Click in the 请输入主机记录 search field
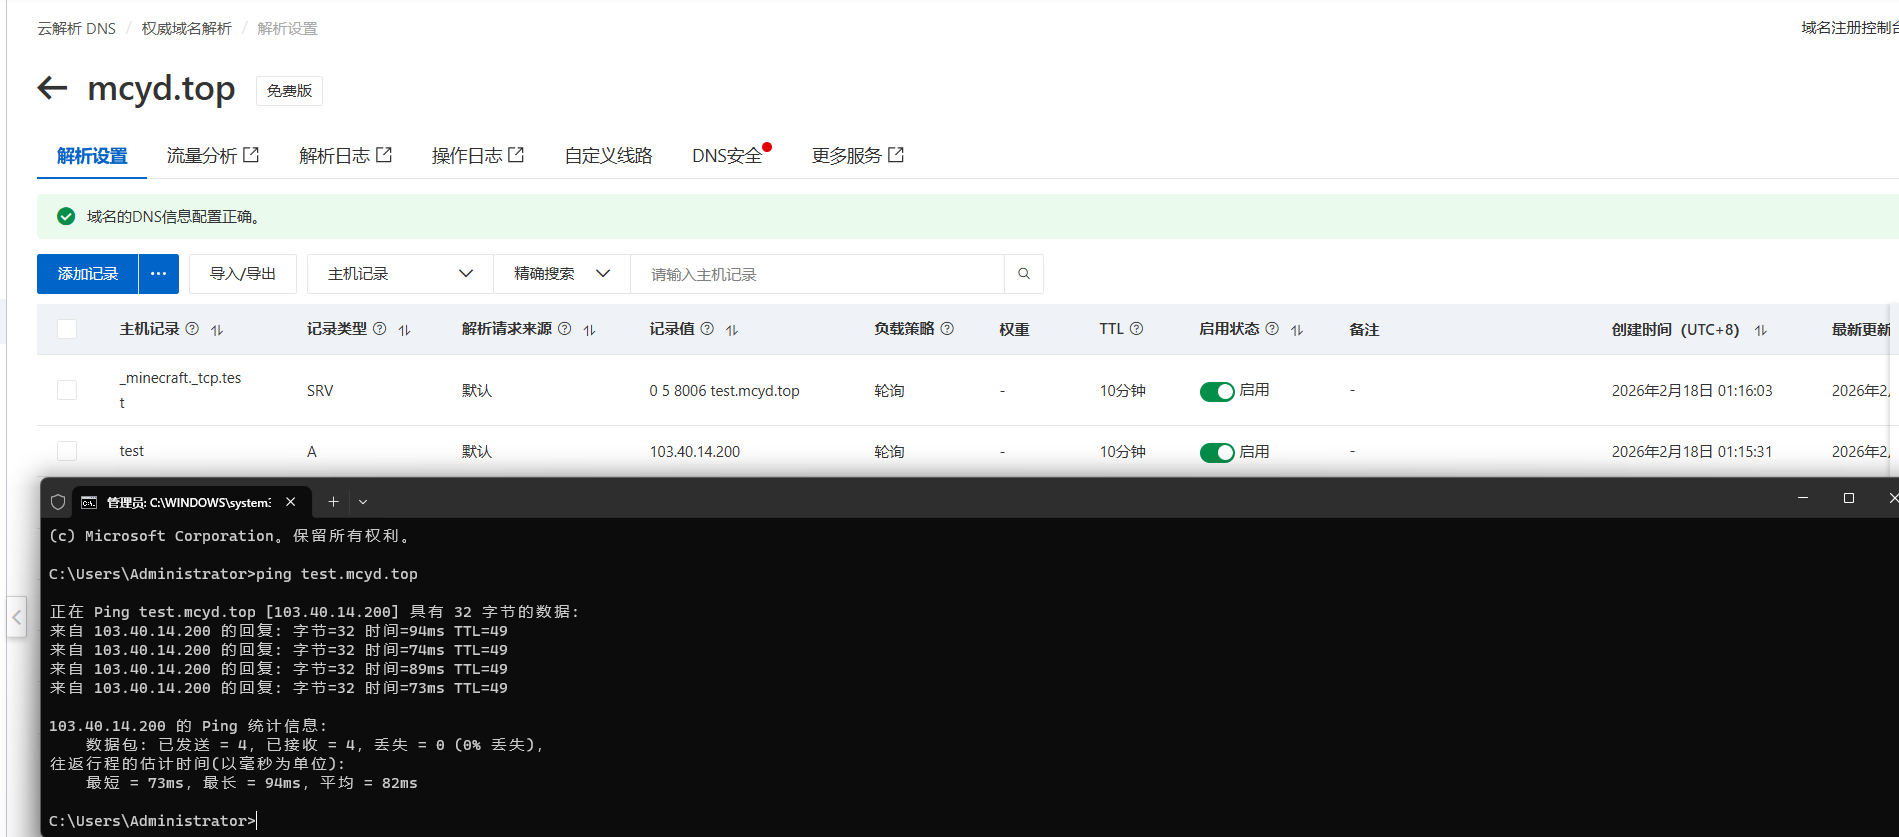Viewport: 1899px width, 837px height. 816,274
